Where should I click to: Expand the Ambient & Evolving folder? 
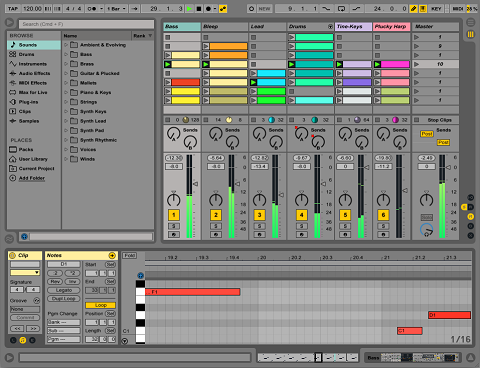(x=66, y=45)
